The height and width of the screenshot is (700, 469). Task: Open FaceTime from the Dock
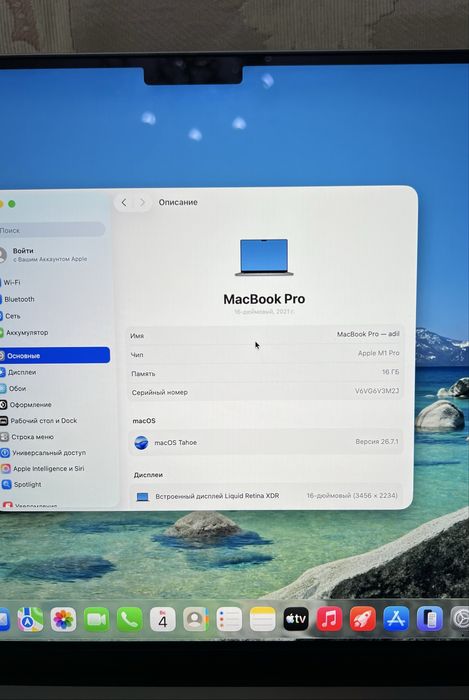[96, 620]
